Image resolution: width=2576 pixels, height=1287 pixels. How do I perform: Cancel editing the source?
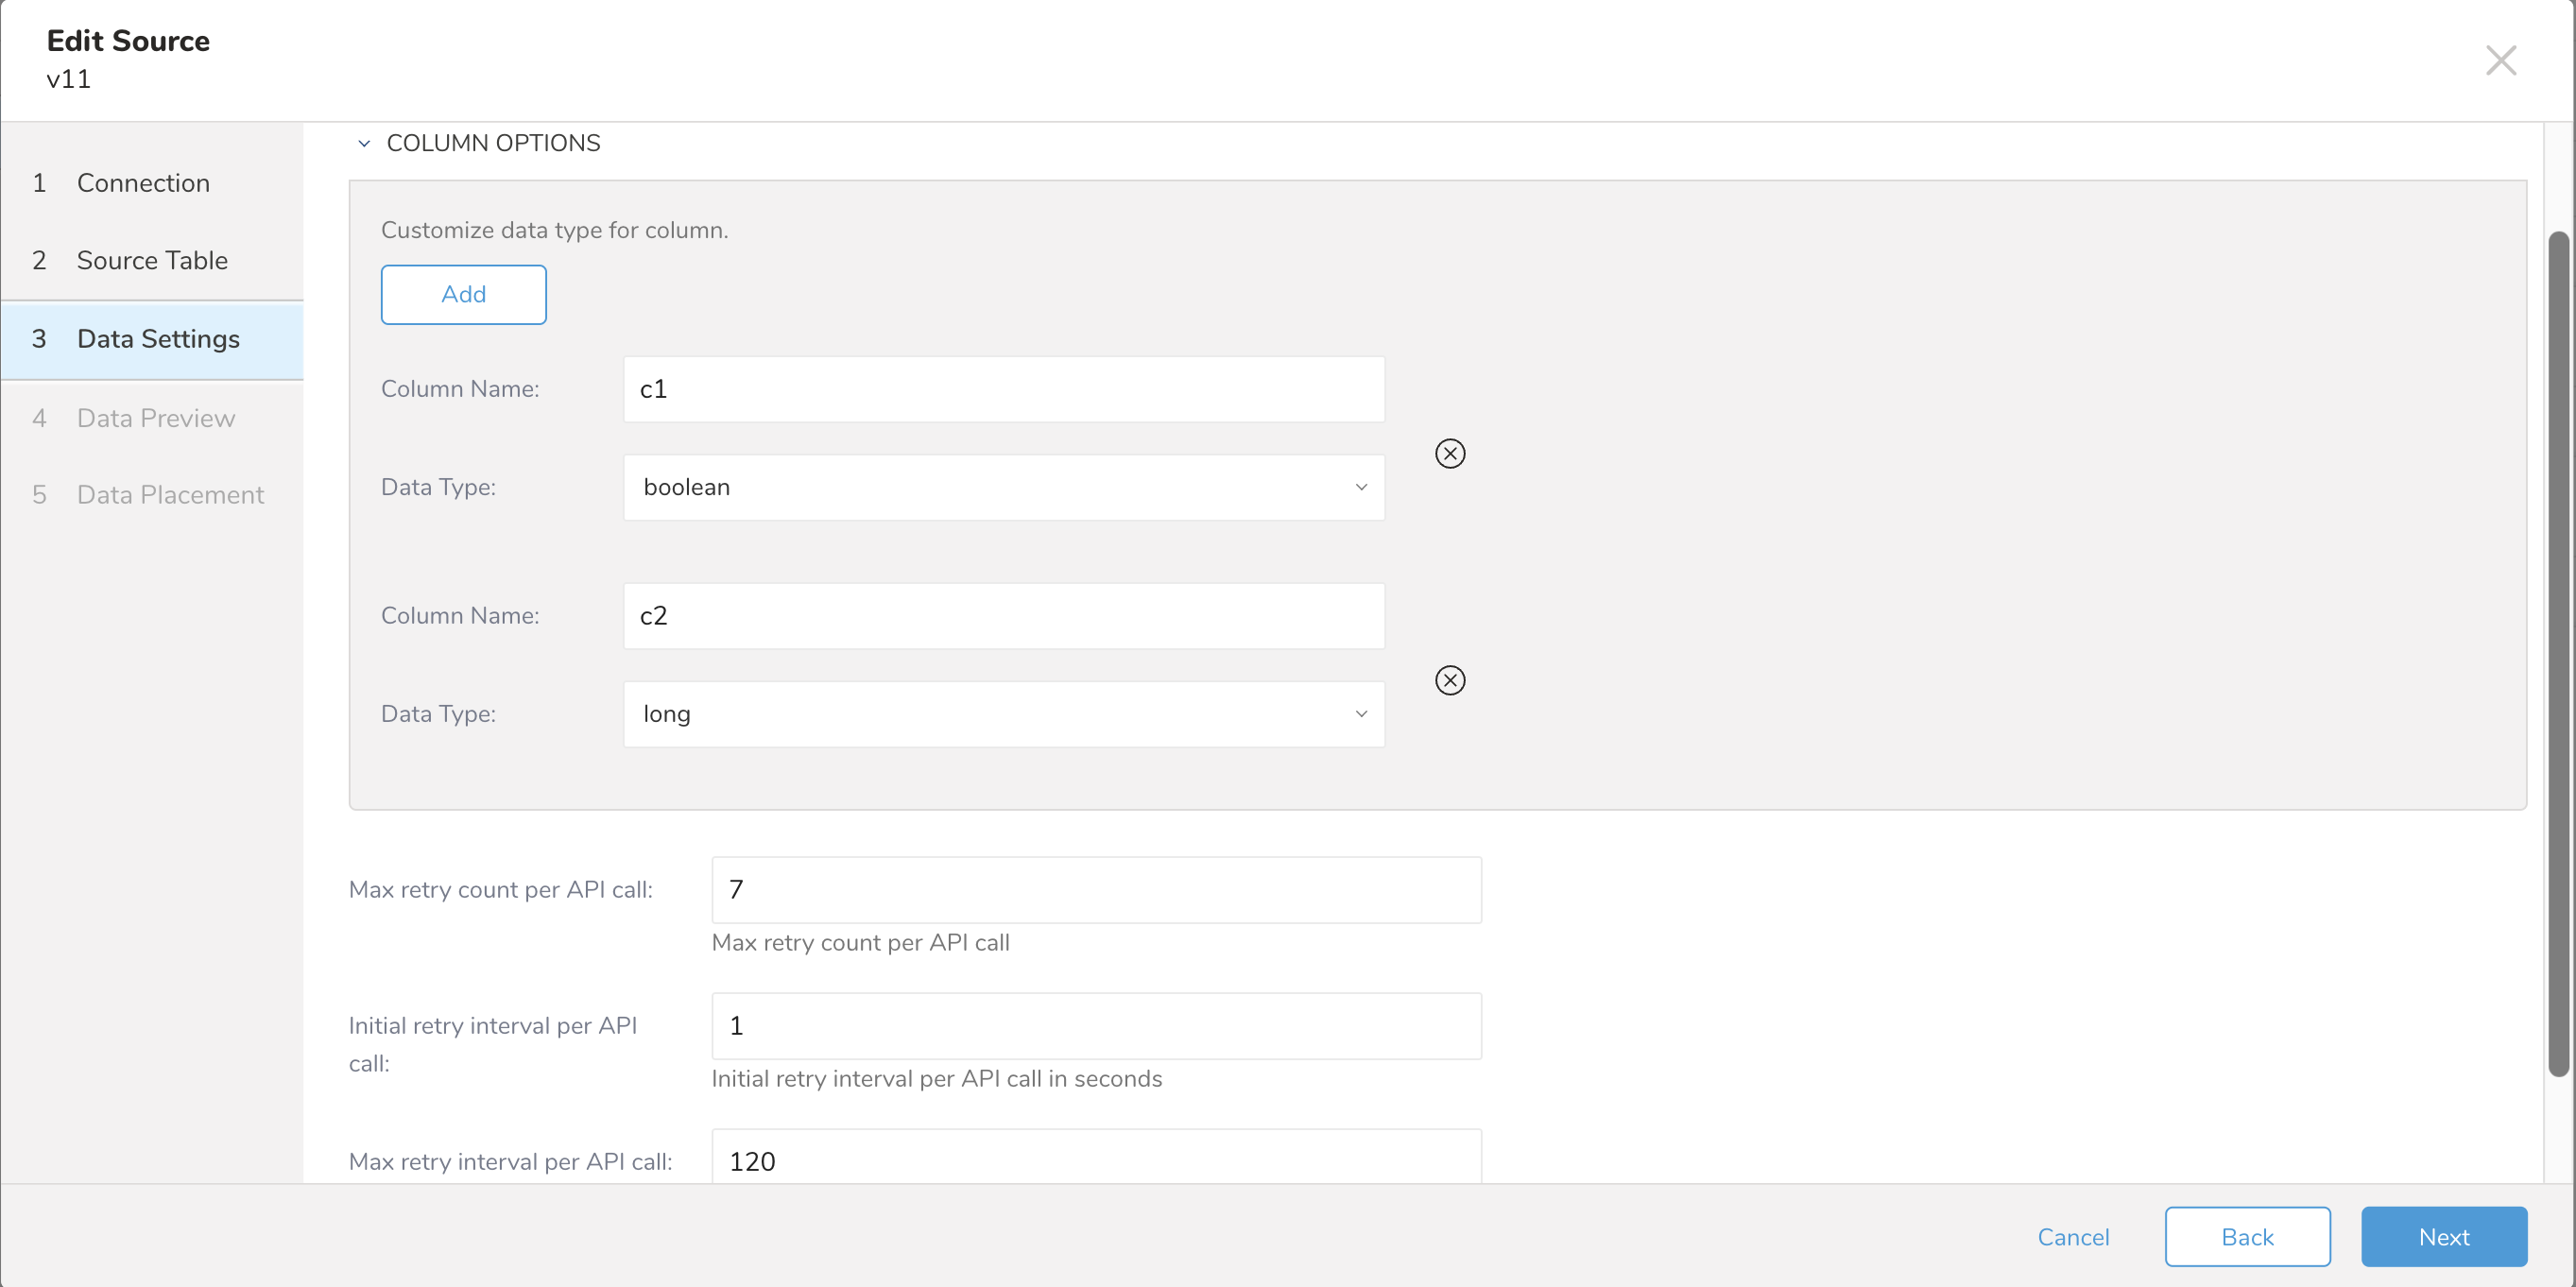(2072, 1237)
